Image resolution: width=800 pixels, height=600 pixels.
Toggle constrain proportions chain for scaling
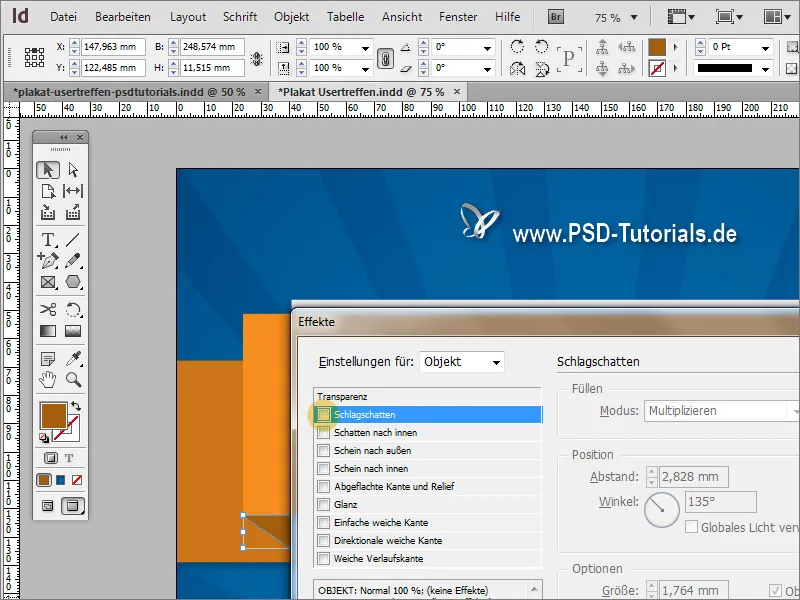pyautogui.click(x=386, y=58)
